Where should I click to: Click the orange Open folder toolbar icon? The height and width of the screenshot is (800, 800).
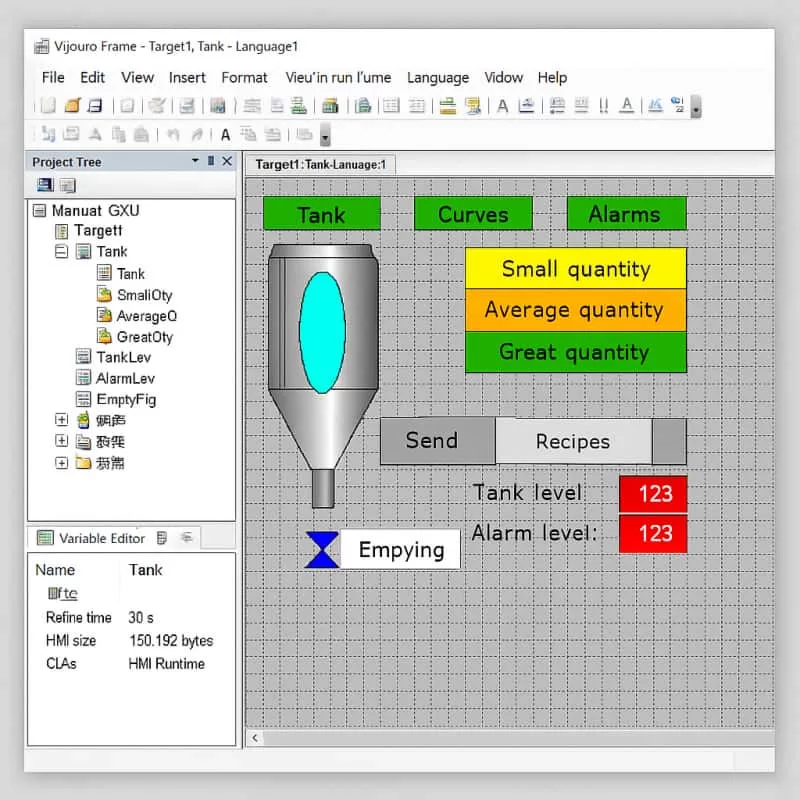pyautogui.click(x=72, y=106)
